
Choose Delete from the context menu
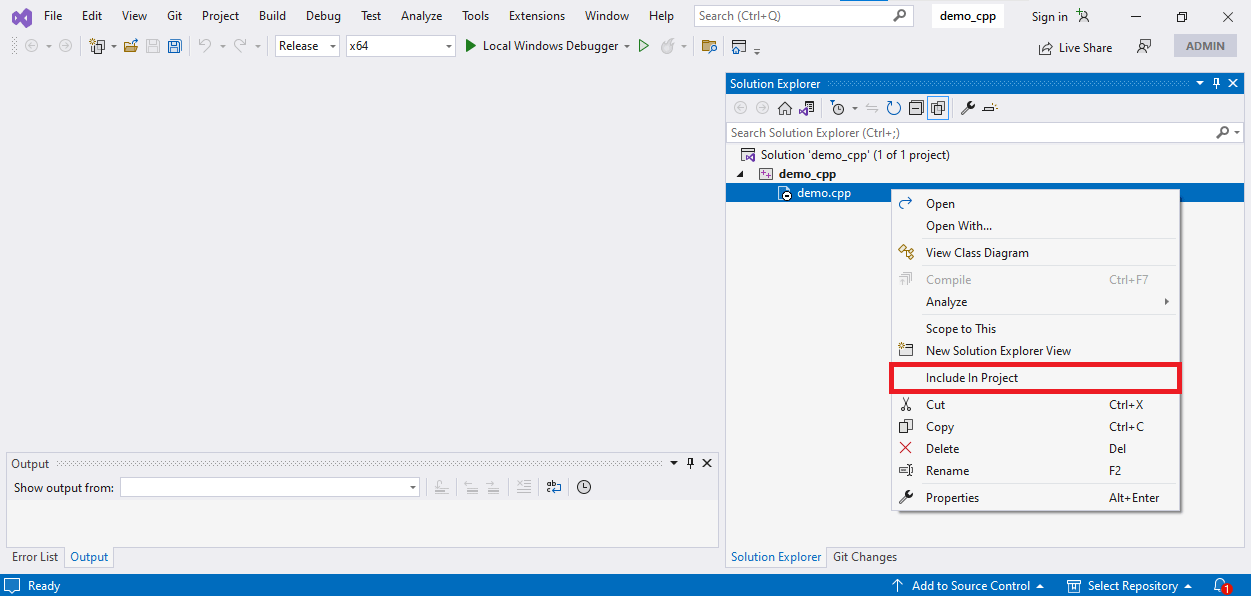pos(1035,449)
